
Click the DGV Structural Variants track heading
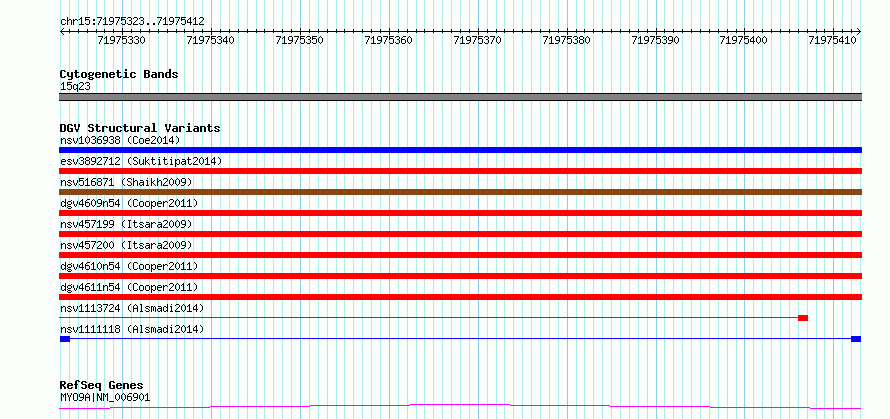pyautogui.click(x=140, y=128)
